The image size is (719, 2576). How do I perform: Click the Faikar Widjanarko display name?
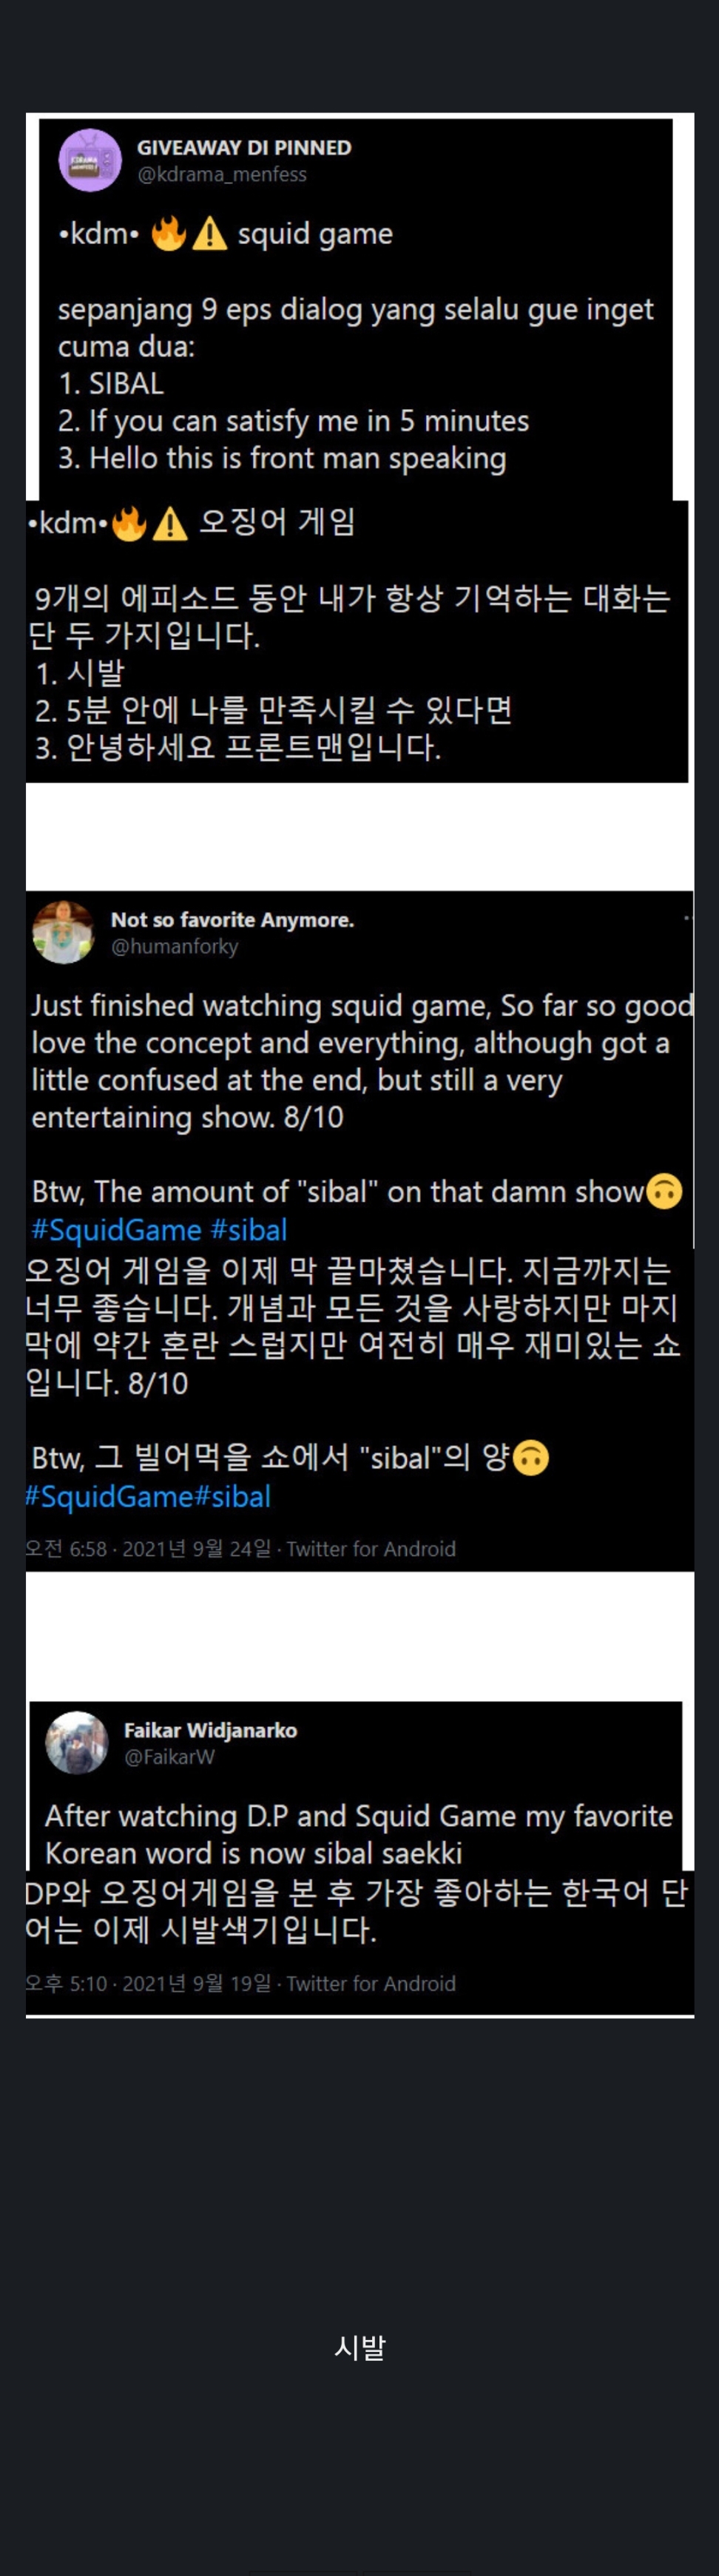point(210,1730)
